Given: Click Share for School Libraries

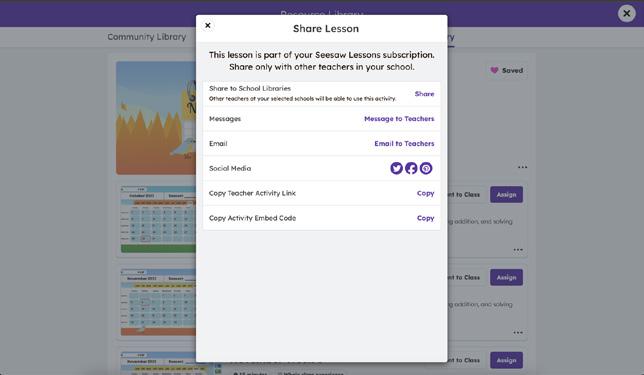Looking at the screenshot, I should tap(424, 94).
